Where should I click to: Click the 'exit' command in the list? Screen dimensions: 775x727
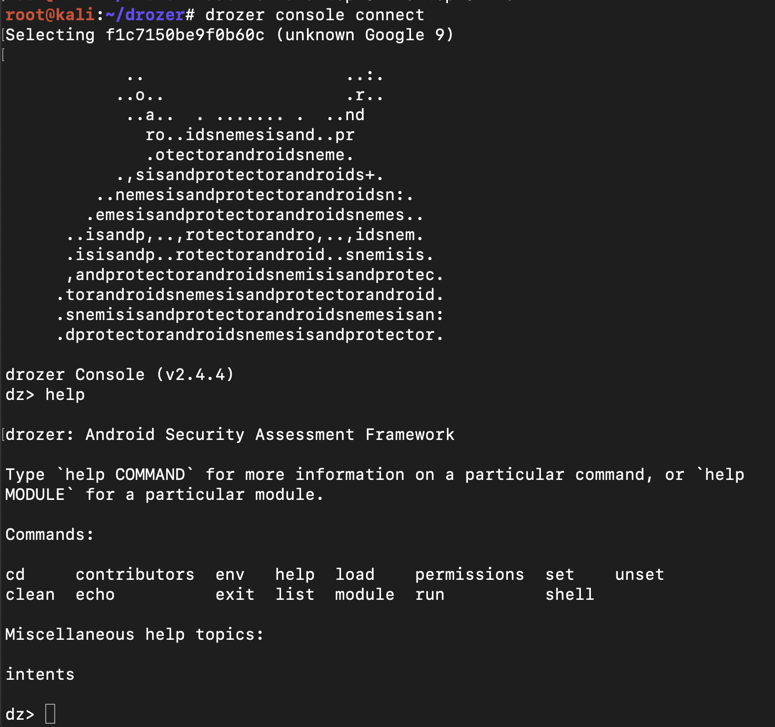(235, 594)
